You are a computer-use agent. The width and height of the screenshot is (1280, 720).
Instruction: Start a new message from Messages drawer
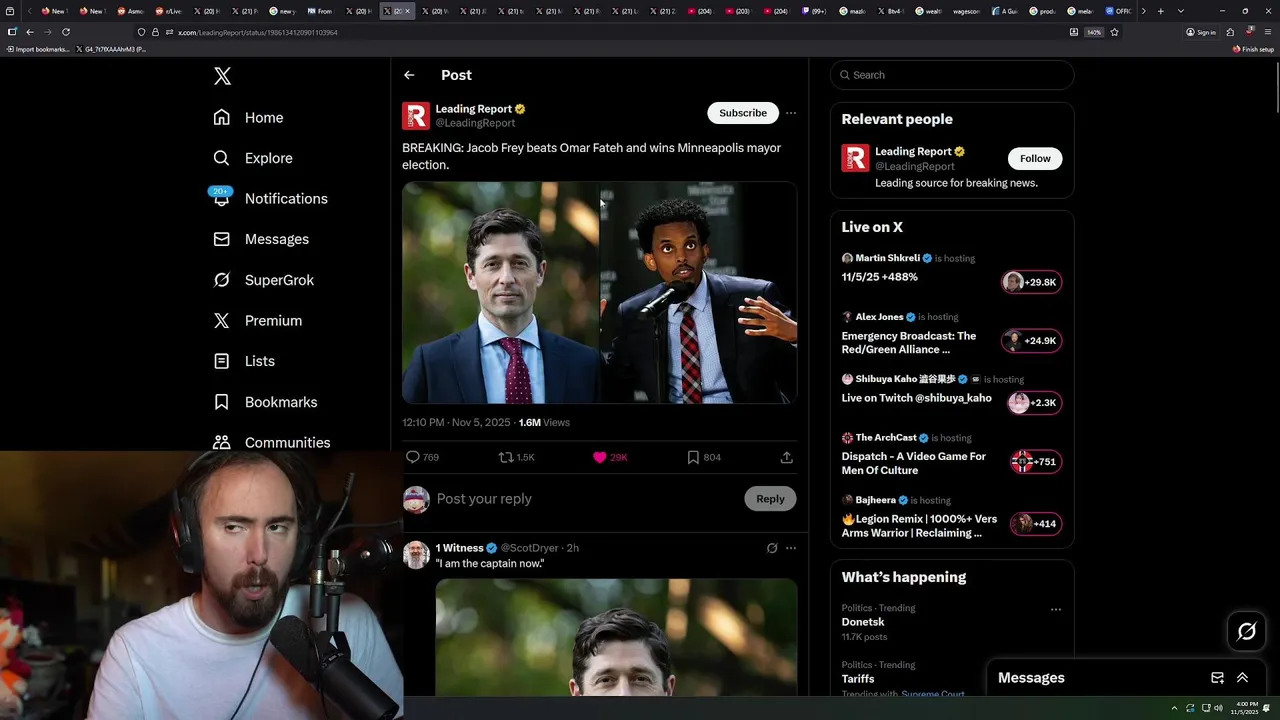[1217, 678]
